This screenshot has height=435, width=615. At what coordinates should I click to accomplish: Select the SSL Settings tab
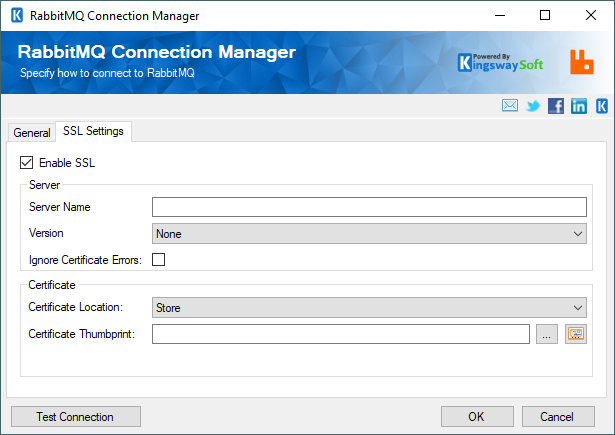[x=93, y=131]
